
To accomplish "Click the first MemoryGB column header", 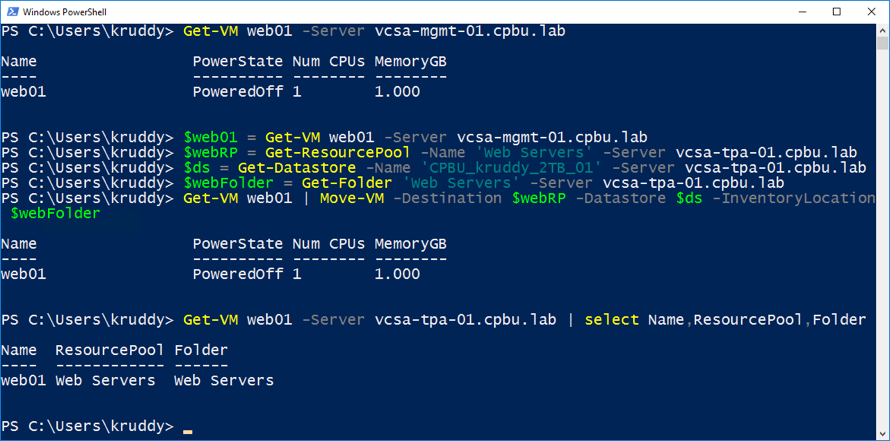I will 410,61.
